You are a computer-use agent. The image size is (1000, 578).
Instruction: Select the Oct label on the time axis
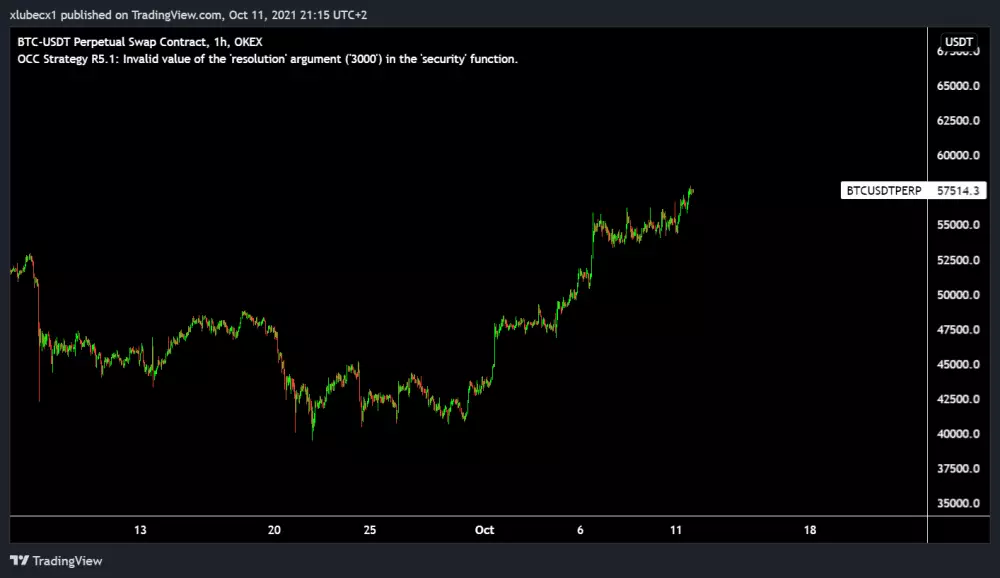(485, 531)
